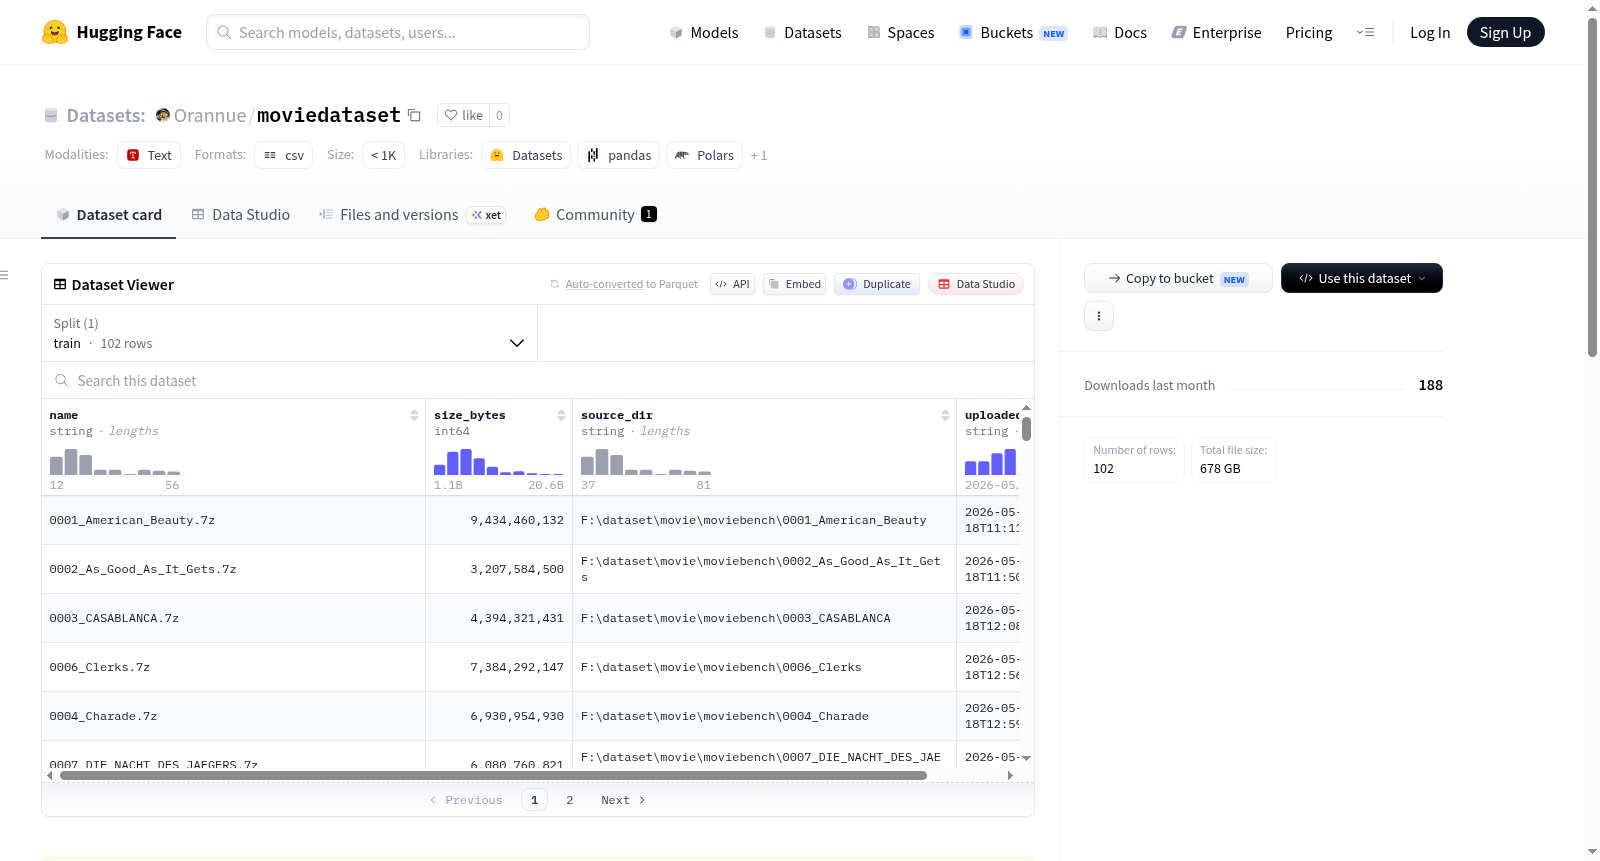The height and width of the screenshot is (861, 1600).
Task: Click Log In
Action: [x=1430, y=33]
